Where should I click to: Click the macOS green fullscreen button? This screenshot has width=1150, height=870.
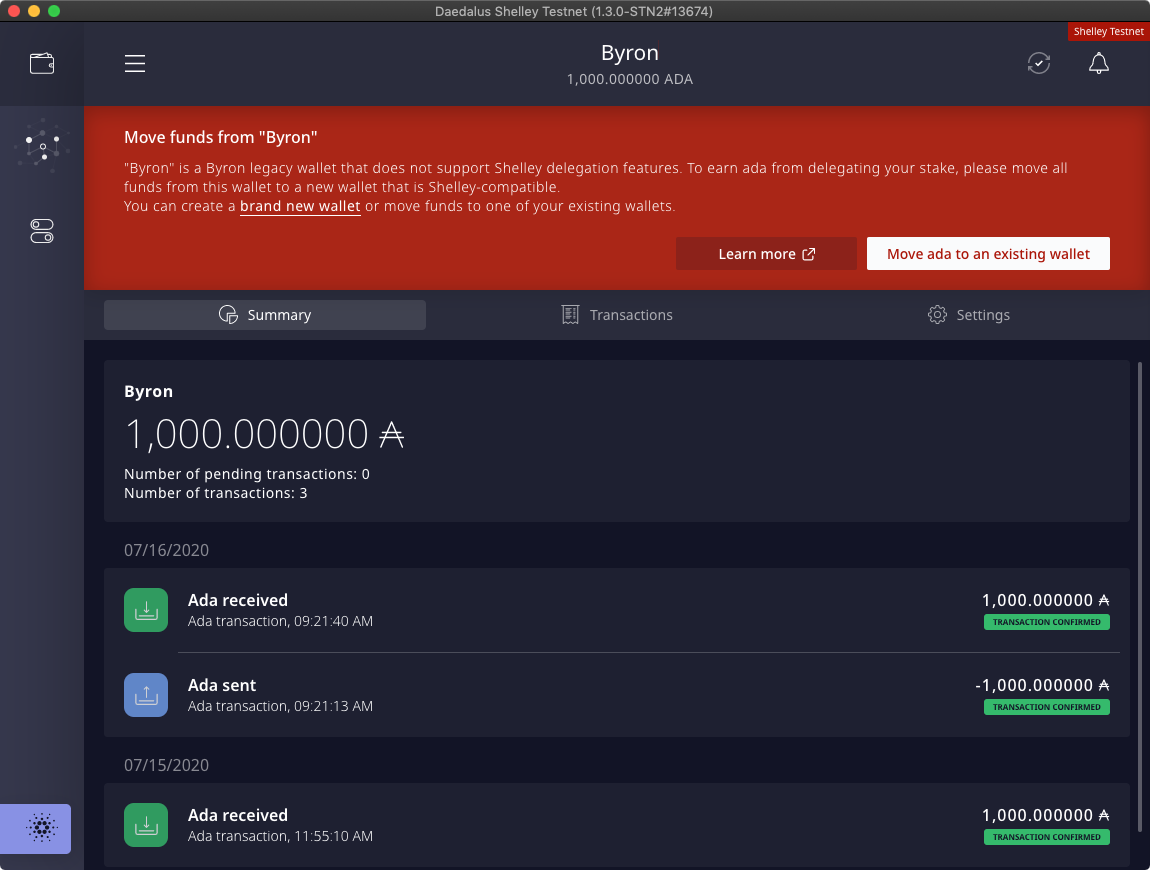click(x=54, y=11)
